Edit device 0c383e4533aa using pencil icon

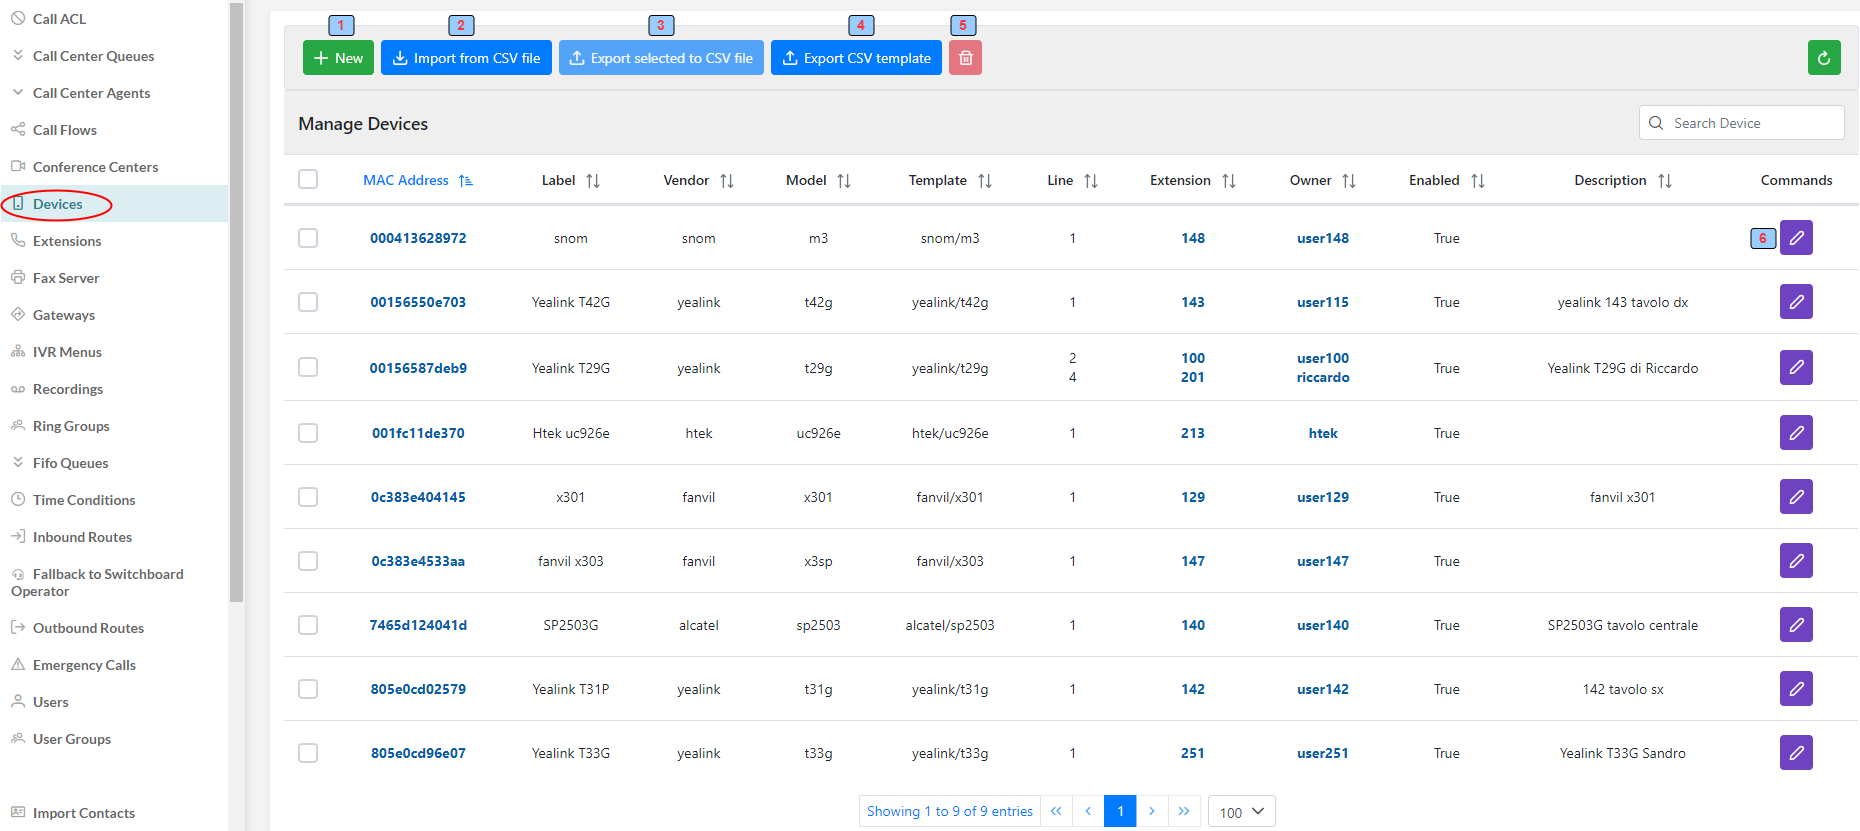pyautogui.click(x=1796, y=561)
